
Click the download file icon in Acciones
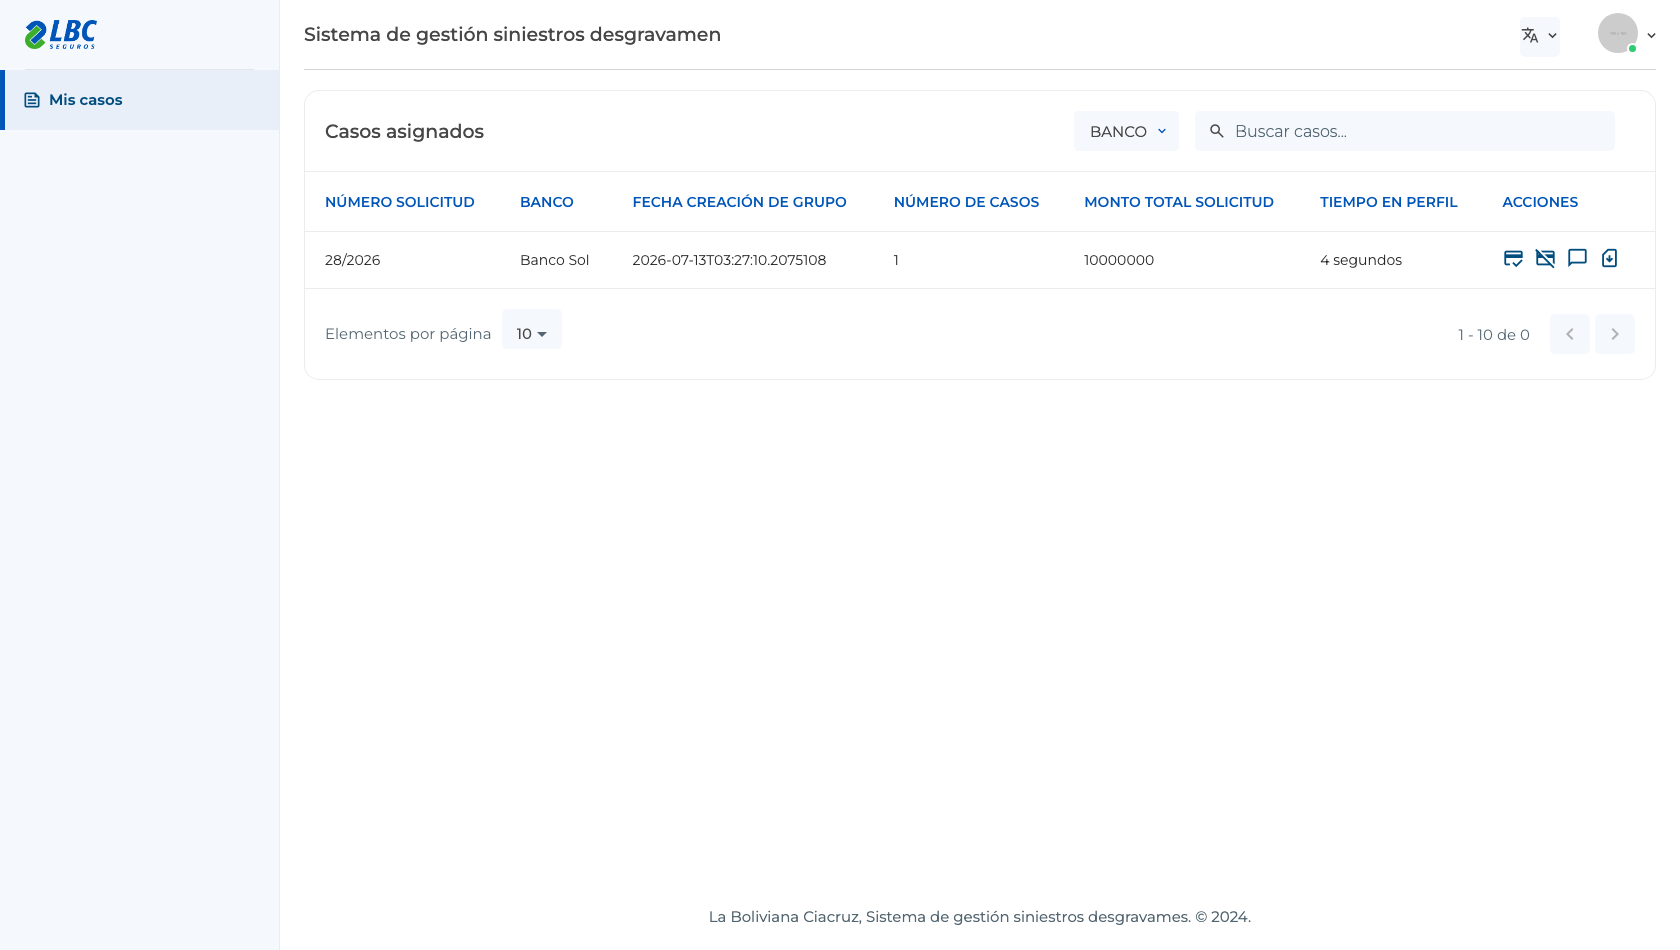[x=1609, y=258]
